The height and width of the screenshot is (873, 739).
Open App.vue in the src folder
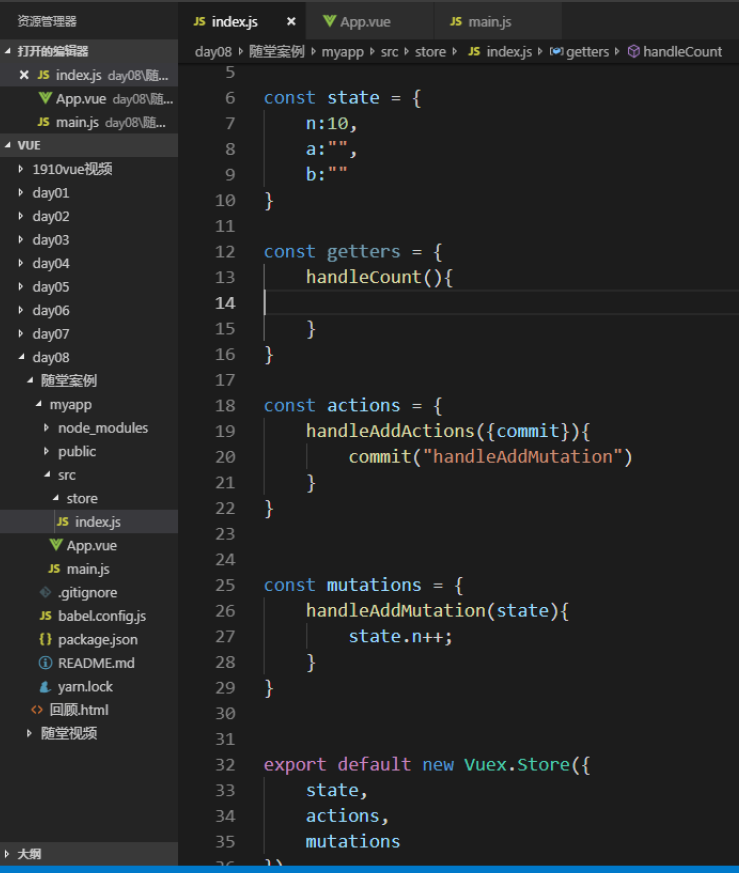click(x=89, y=546)
